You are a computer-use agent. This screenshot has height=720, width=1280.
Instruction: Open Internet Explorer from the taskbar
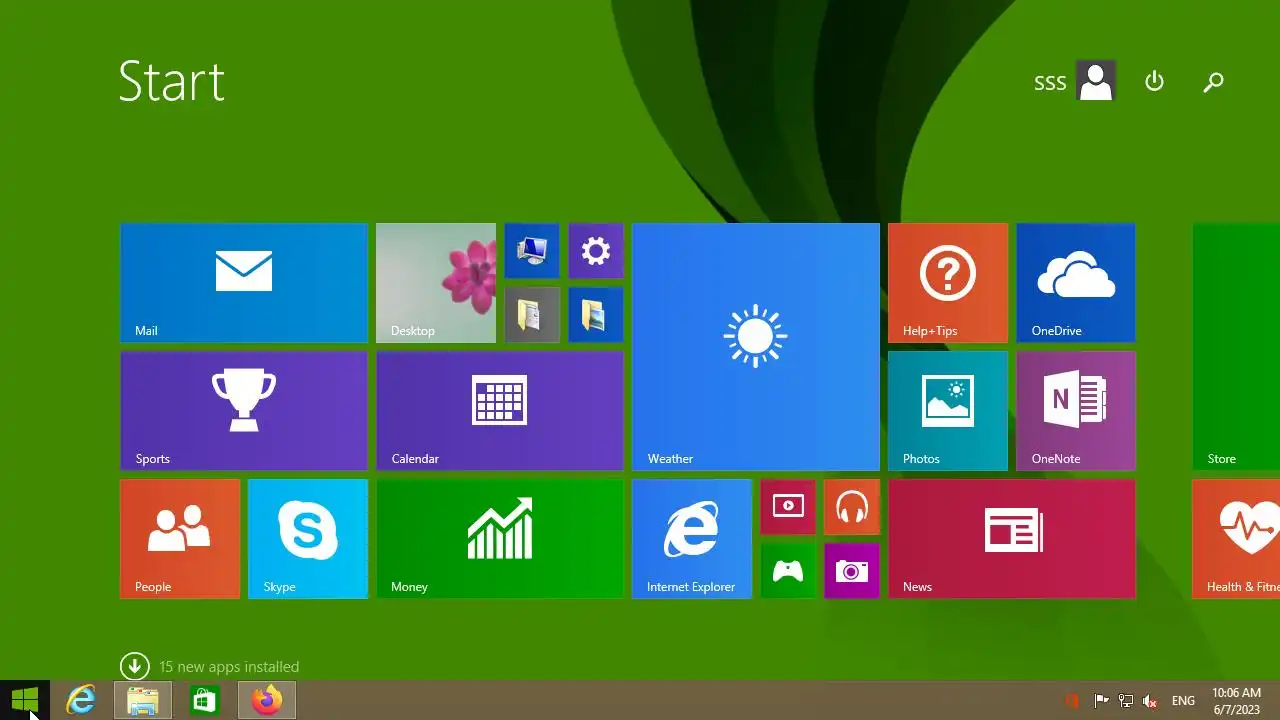[x=81, y=700]
